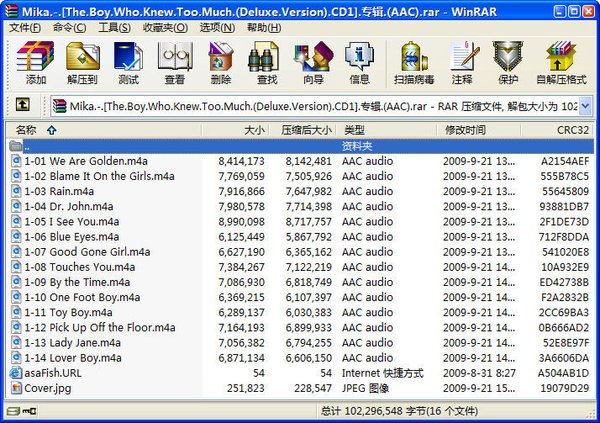Image resolution: width=600 pixels, height=423 pixels.
Task: Click the file icon of 1-14 Lover Boy.m4a
Action: pyautogui.click(x=16, y=357)
